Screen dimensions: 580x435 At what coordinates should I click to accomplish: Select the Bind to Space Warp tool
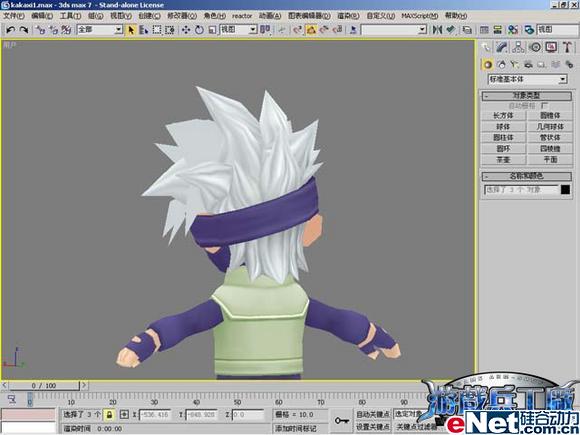click(x=66, y=30)
